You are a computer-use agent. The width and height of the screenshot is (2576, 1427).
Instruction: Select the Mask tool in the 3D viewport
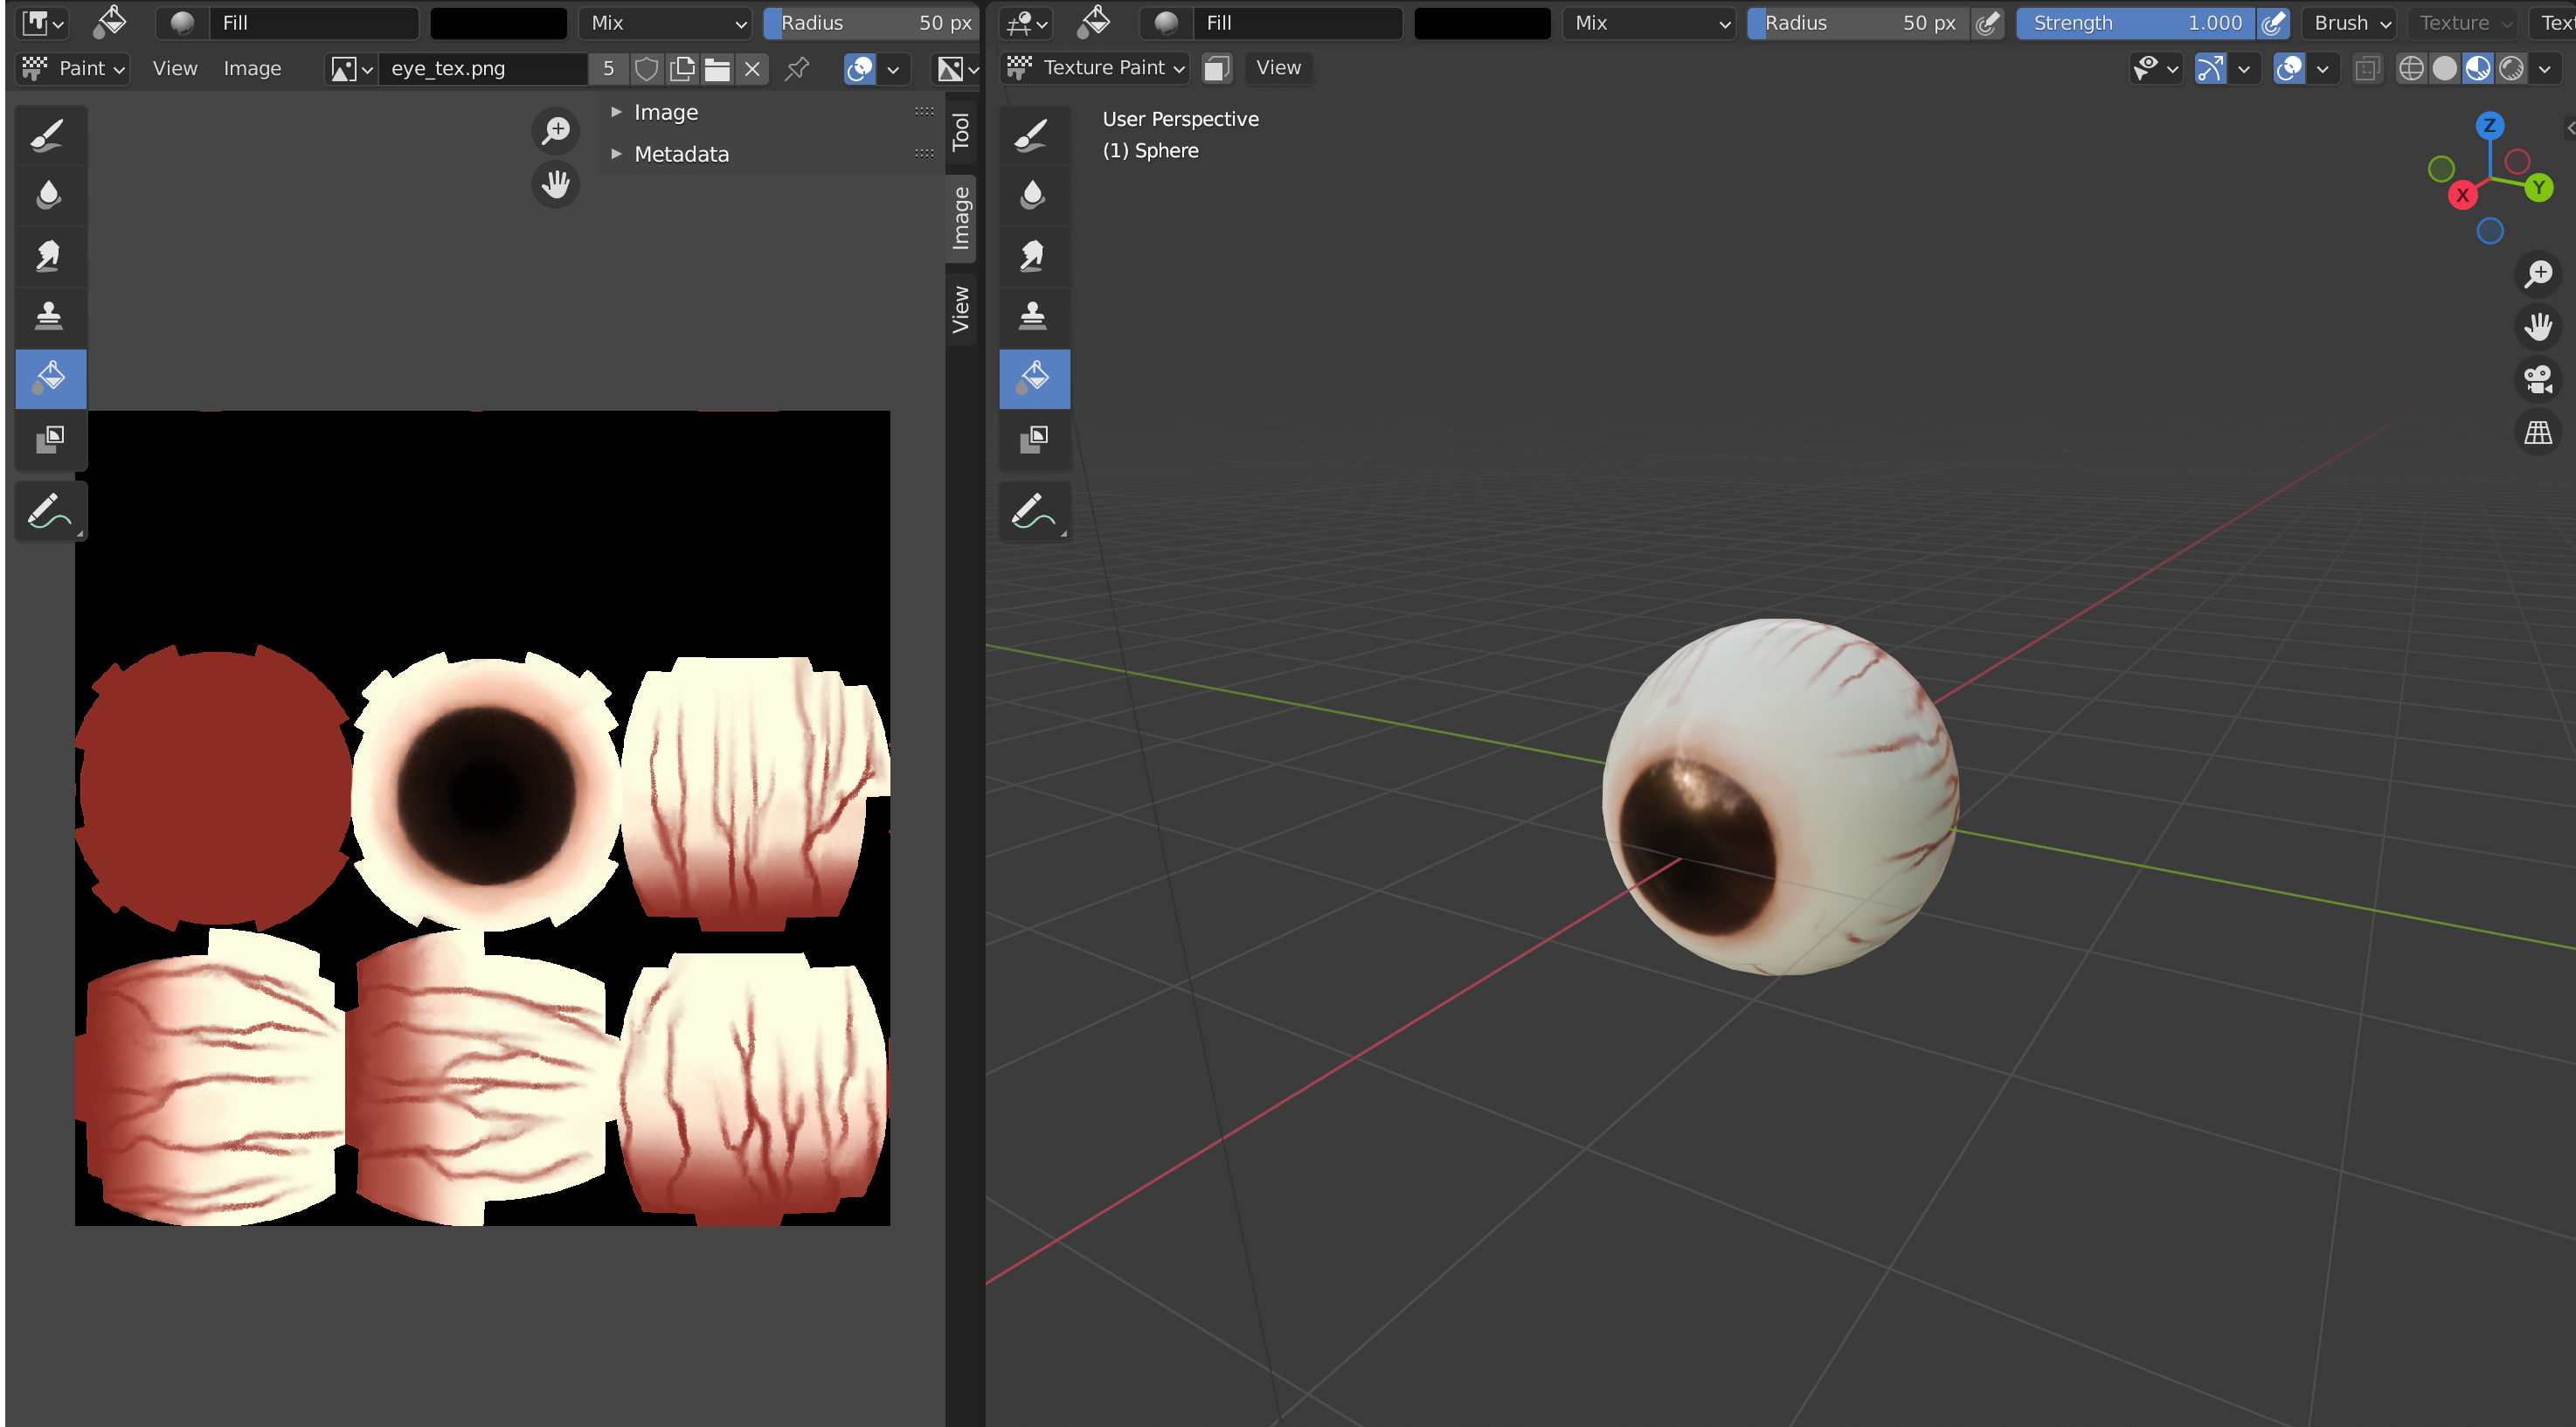click(1033, 439)
